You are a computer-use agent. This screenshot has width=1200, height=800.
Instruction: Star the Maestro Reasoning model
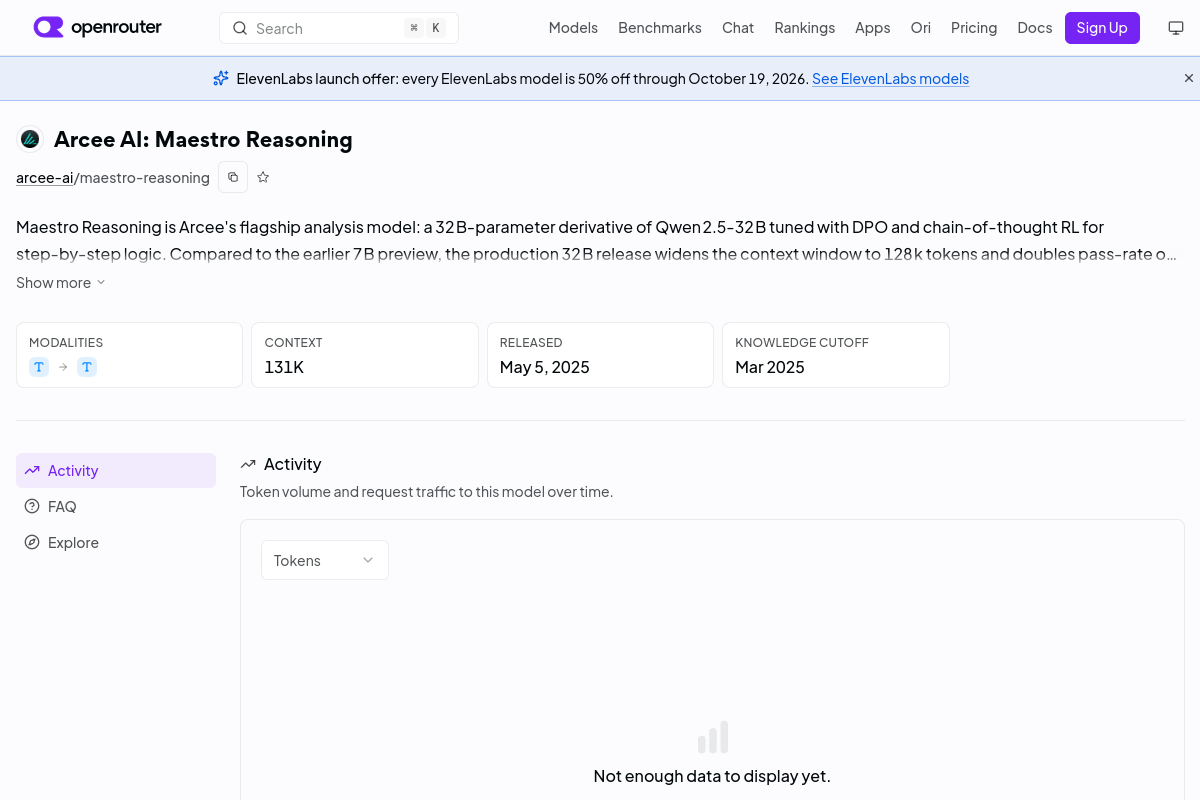click(x=263, y=177)
